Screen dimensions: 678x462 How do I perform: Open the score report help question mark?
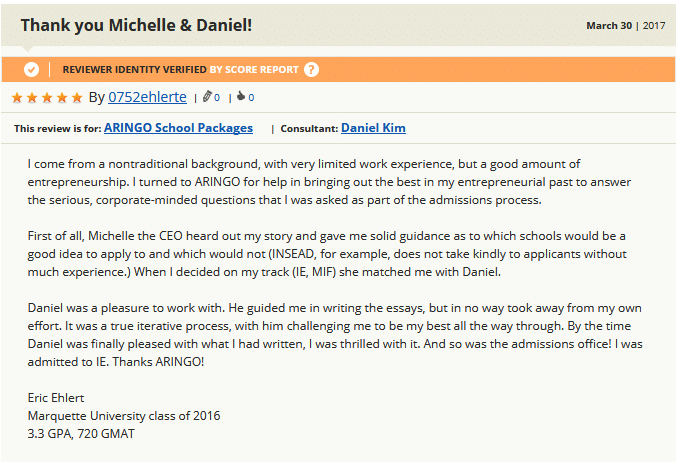pyautogui.click(x=311, y=69)
